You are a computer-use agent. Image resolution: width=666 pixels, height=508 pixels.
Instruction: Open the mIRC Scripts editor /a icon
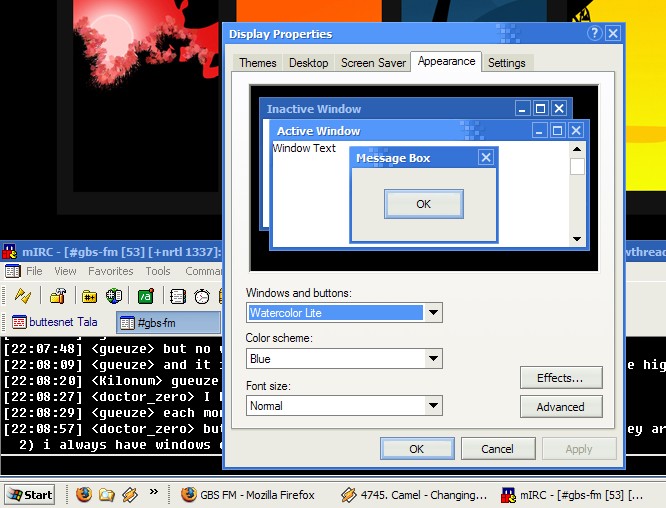146,296
